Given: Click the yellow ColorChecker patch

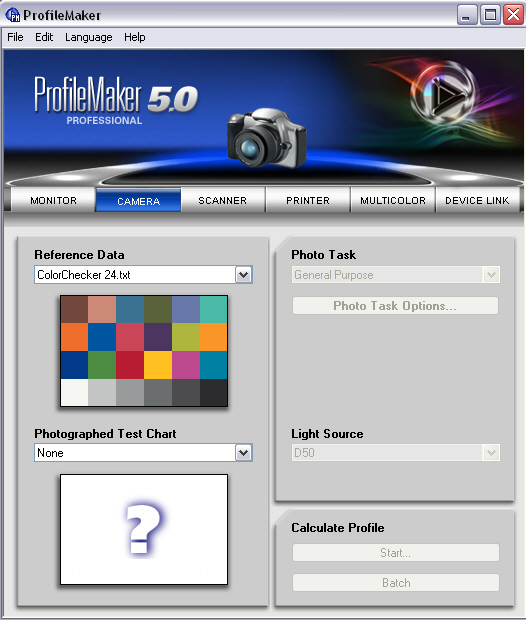Looking at the screenshot, I should coord(158,365).
